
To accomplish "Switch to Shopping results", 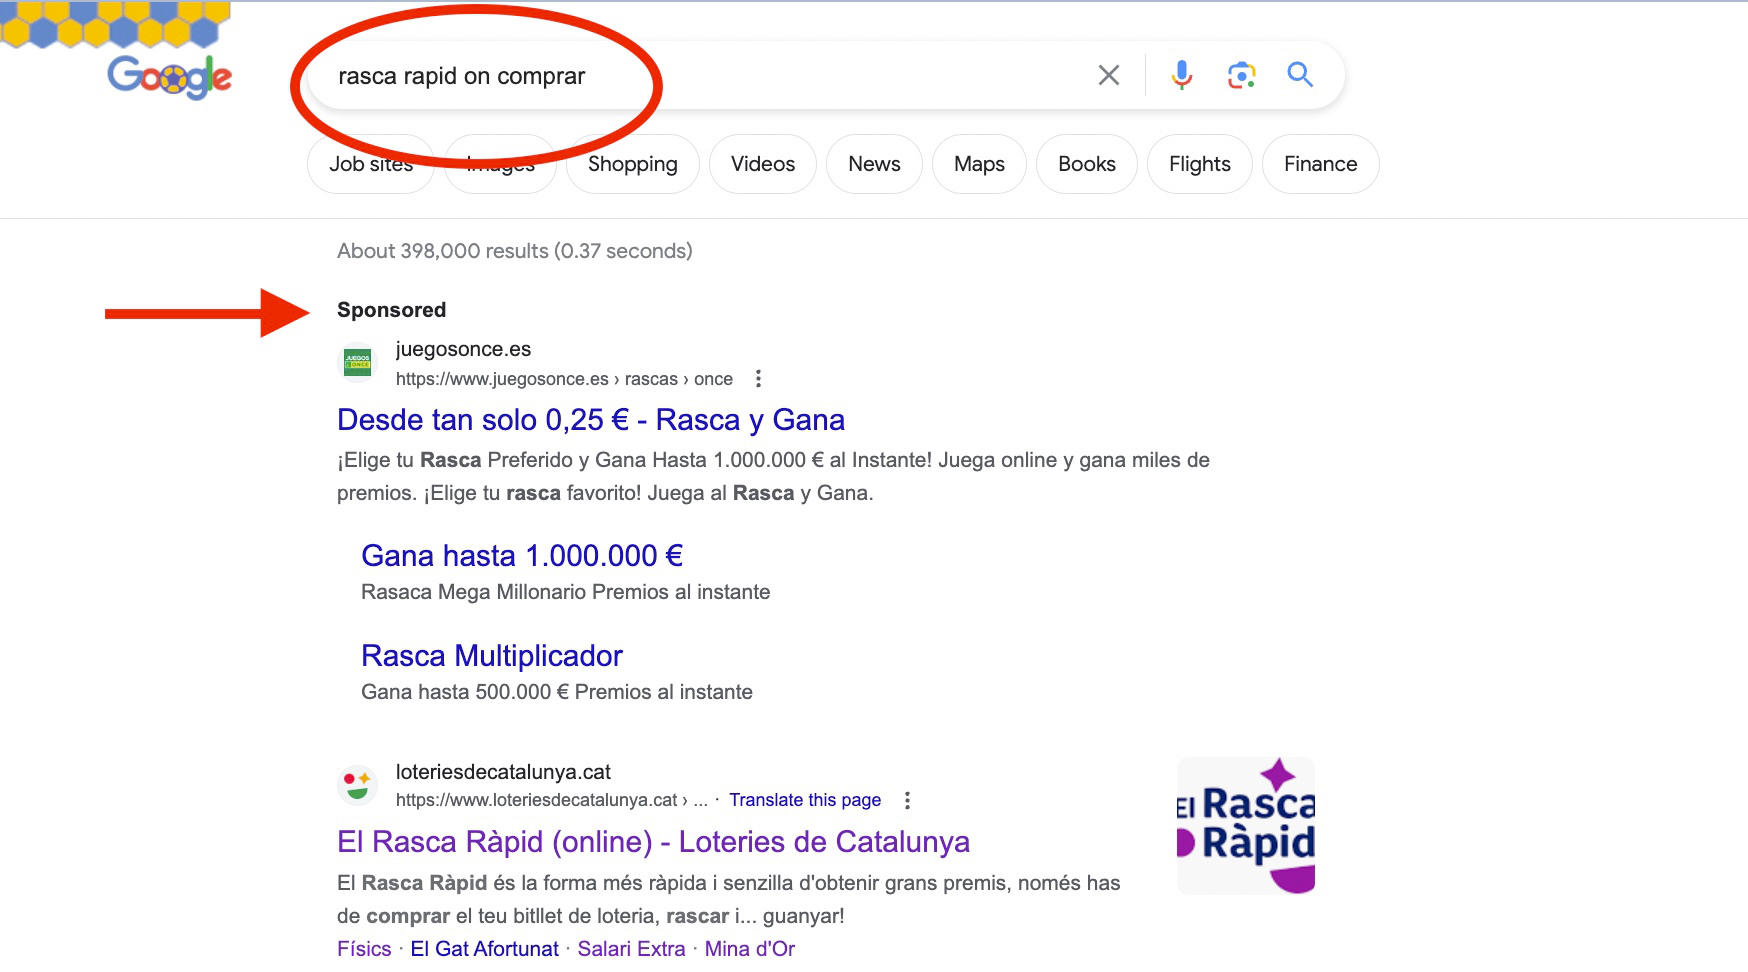I will (632, 164).
